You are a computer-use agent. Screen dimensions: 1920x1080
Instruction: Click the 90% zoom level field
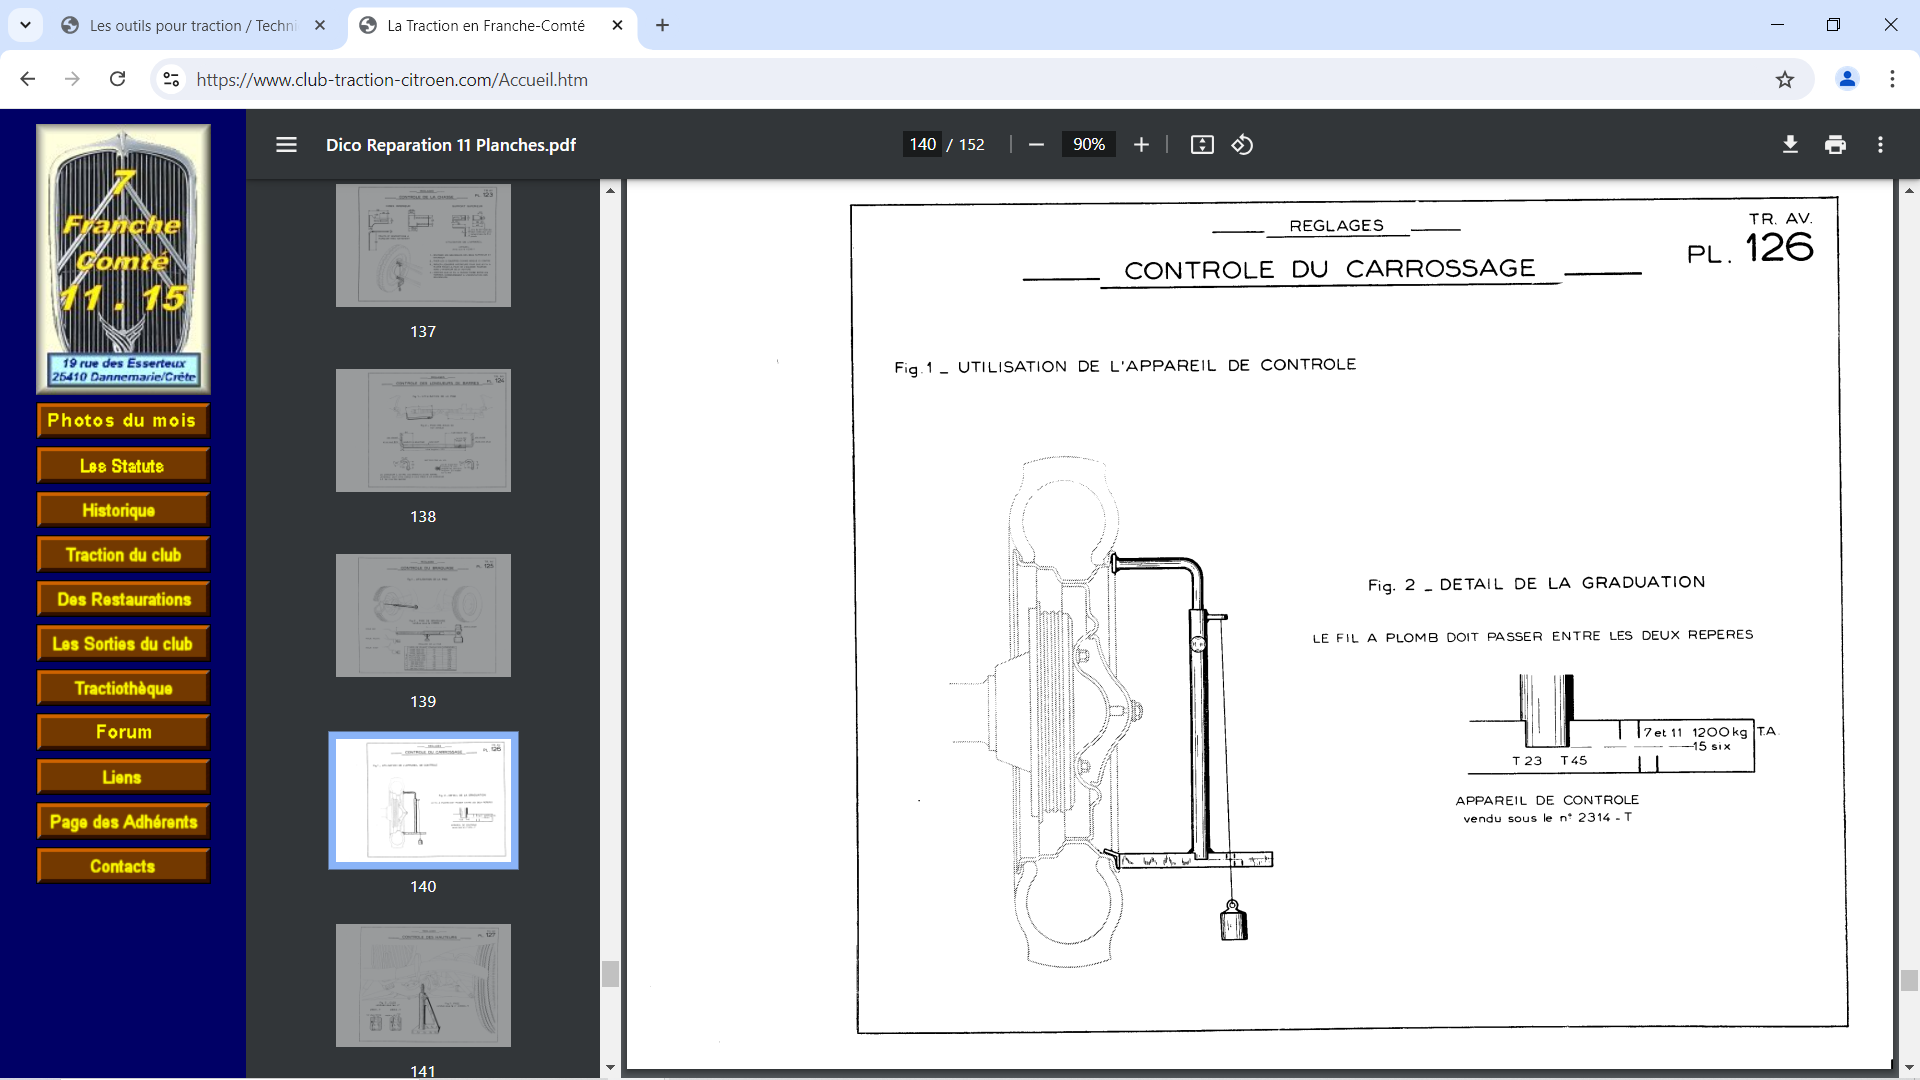(x=1088, y=145)
